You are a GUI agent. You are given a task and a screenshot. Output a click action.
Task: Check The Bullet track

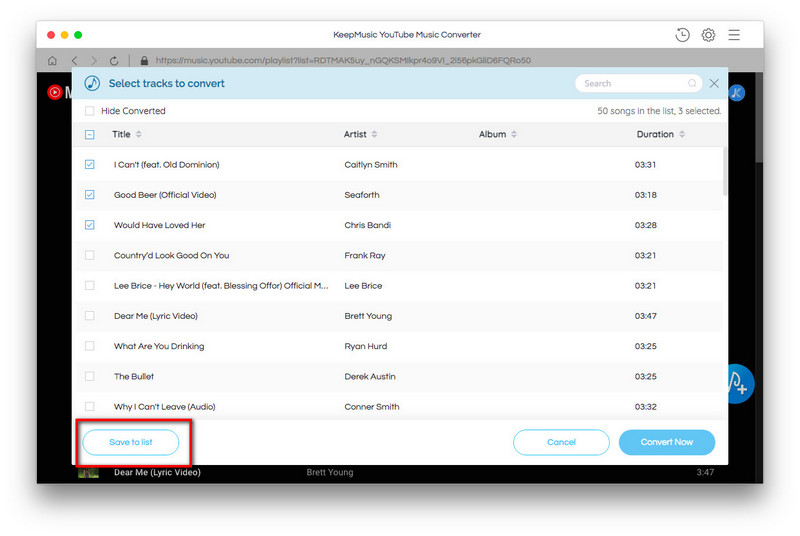(90, 376)
